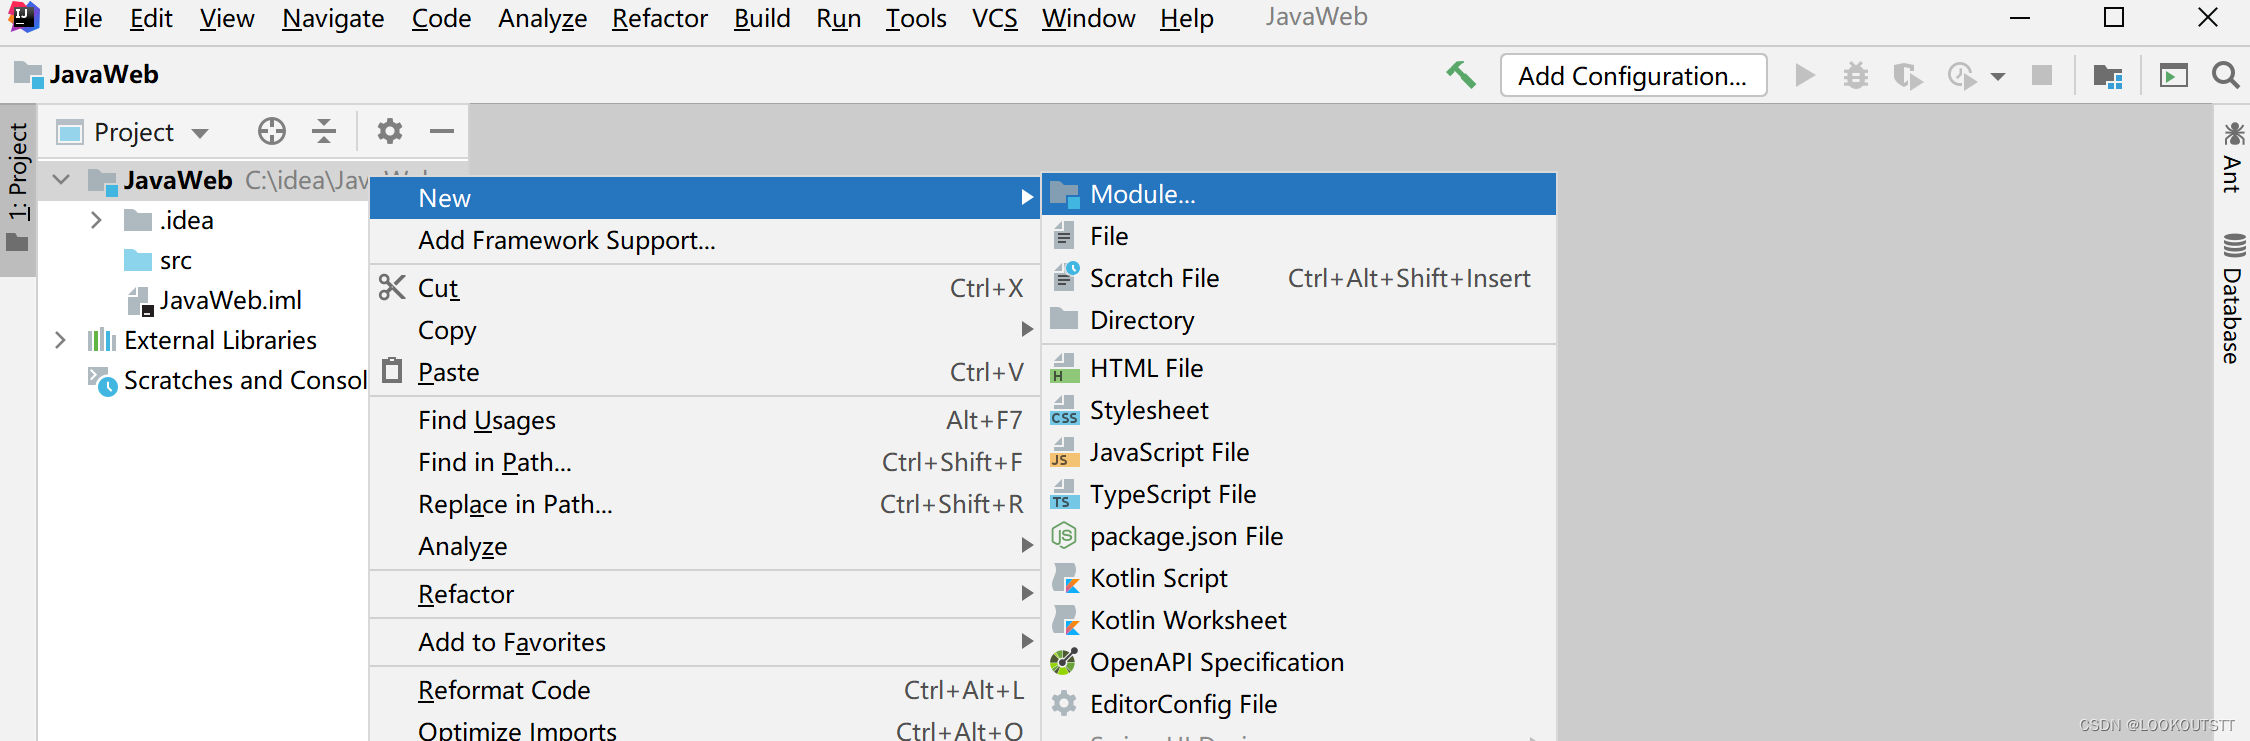Open the Edit menu
This screenshot has width=2250, height=741.
tap(151, 18)
